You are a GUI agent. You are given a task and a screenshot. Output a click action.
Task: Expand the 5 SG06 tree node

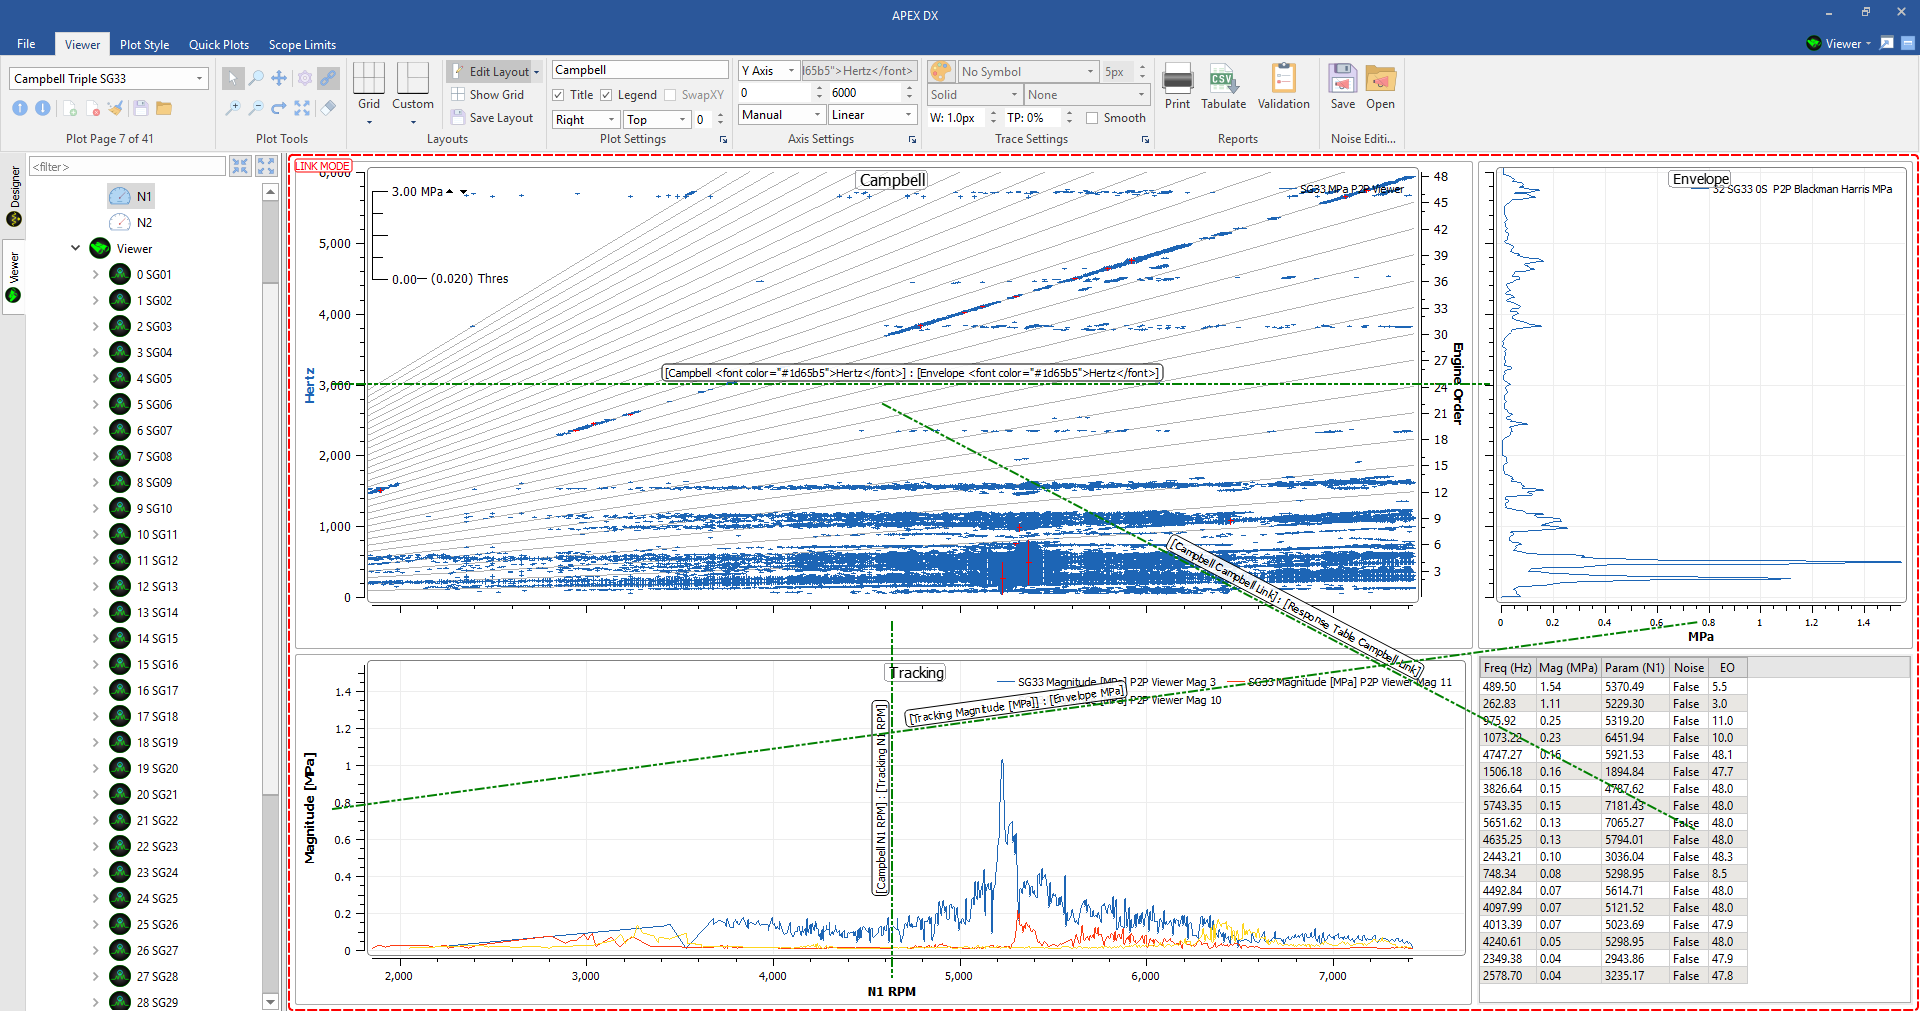click(96, 405)
